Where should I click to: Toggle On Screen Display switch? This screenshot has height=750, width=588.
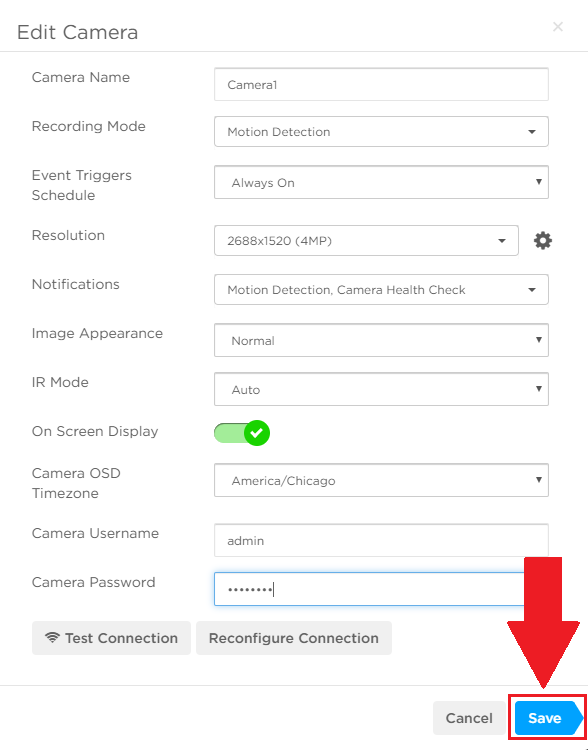[242, 433]
